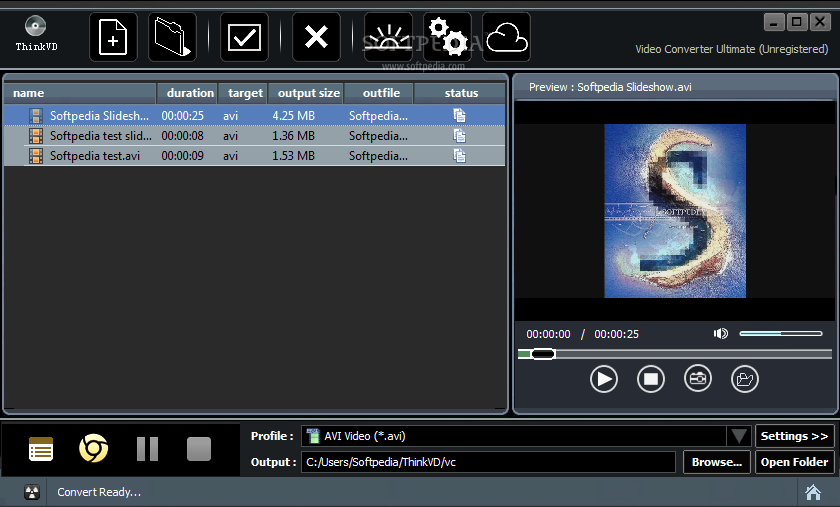The image size is (840, 507).
Task: Click status icon for Softpedia Slidesh... row
Action: (x=459, y=115)
